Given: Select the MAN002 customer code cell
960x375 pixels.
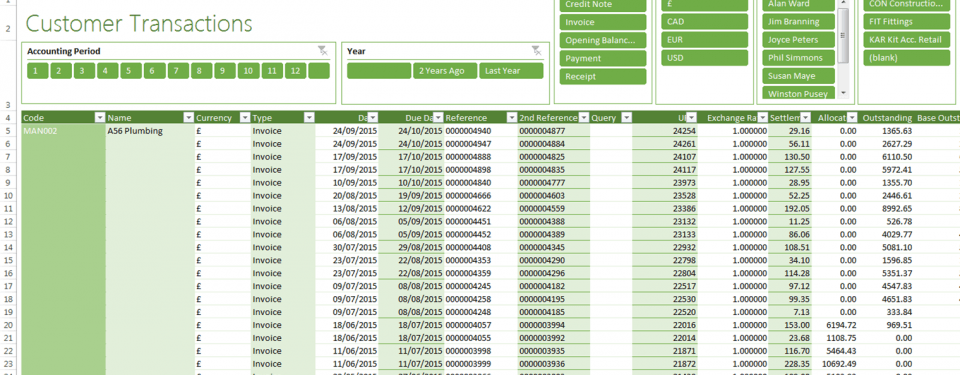Looking at the screenshot, I should coord(63,131).
